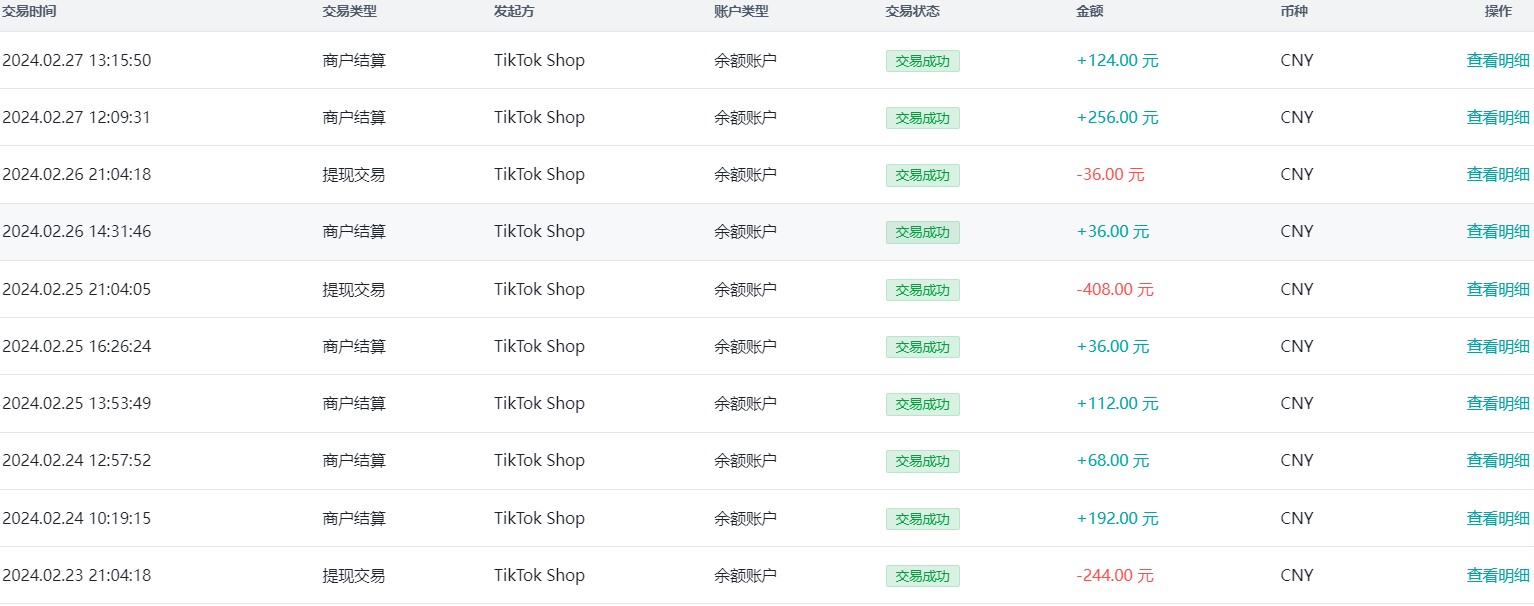Click 查看明细 for the +112.00 元 transaction
This screenshot has height=606, width=1534.
[1497, 403]
